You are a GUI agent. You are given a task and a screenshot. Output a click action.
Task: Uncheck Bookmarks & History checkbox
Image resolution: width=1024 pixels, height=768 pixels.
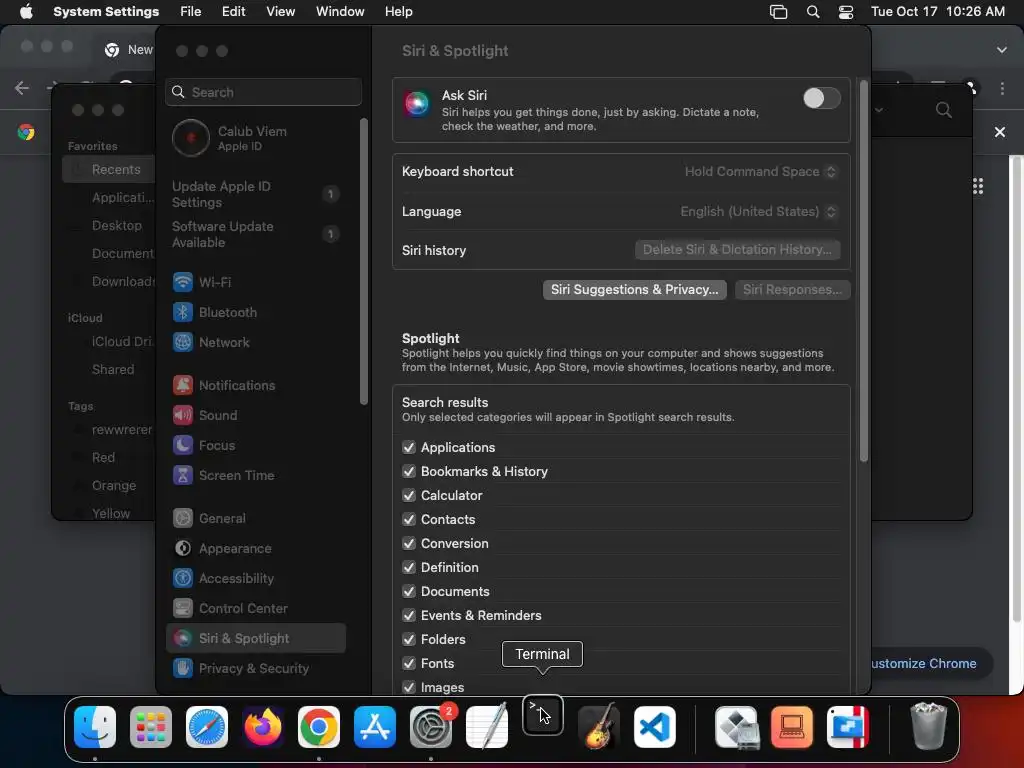click(409, 472)
